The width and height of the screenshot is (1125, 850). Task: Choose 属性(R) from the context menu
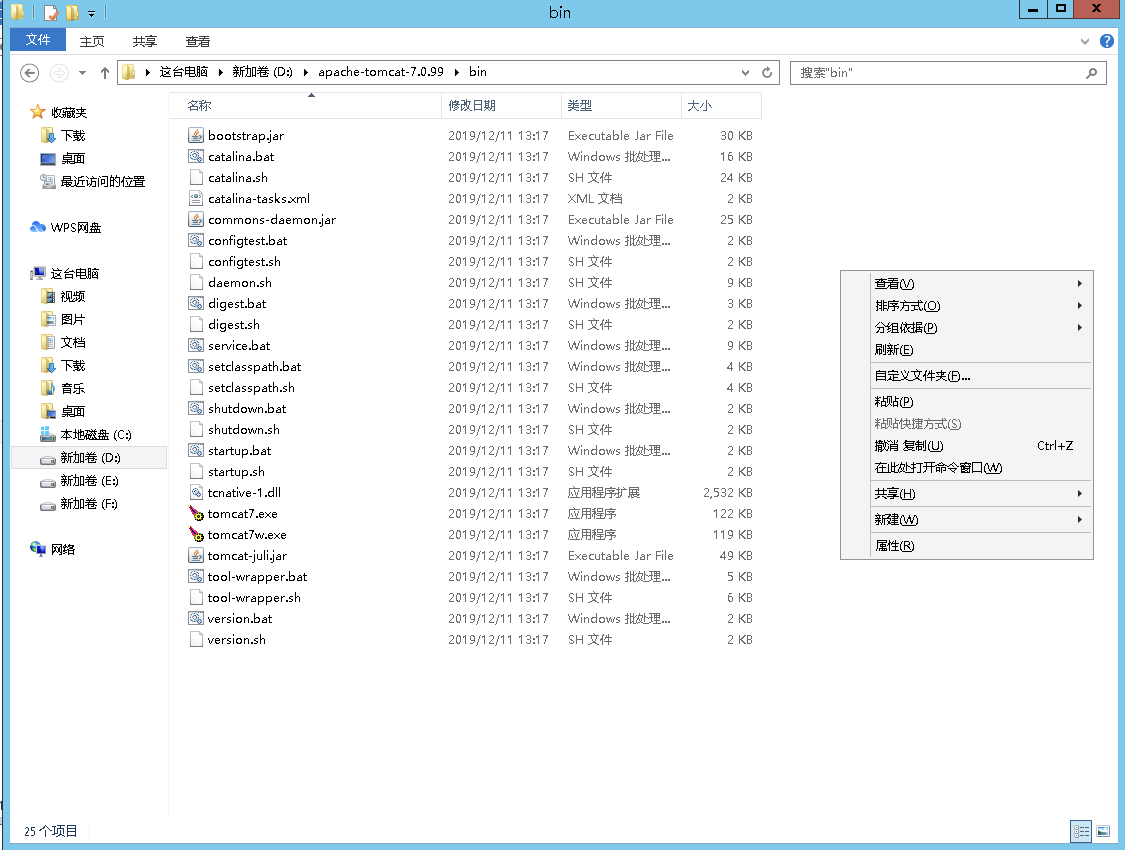[x=894, y=546]
